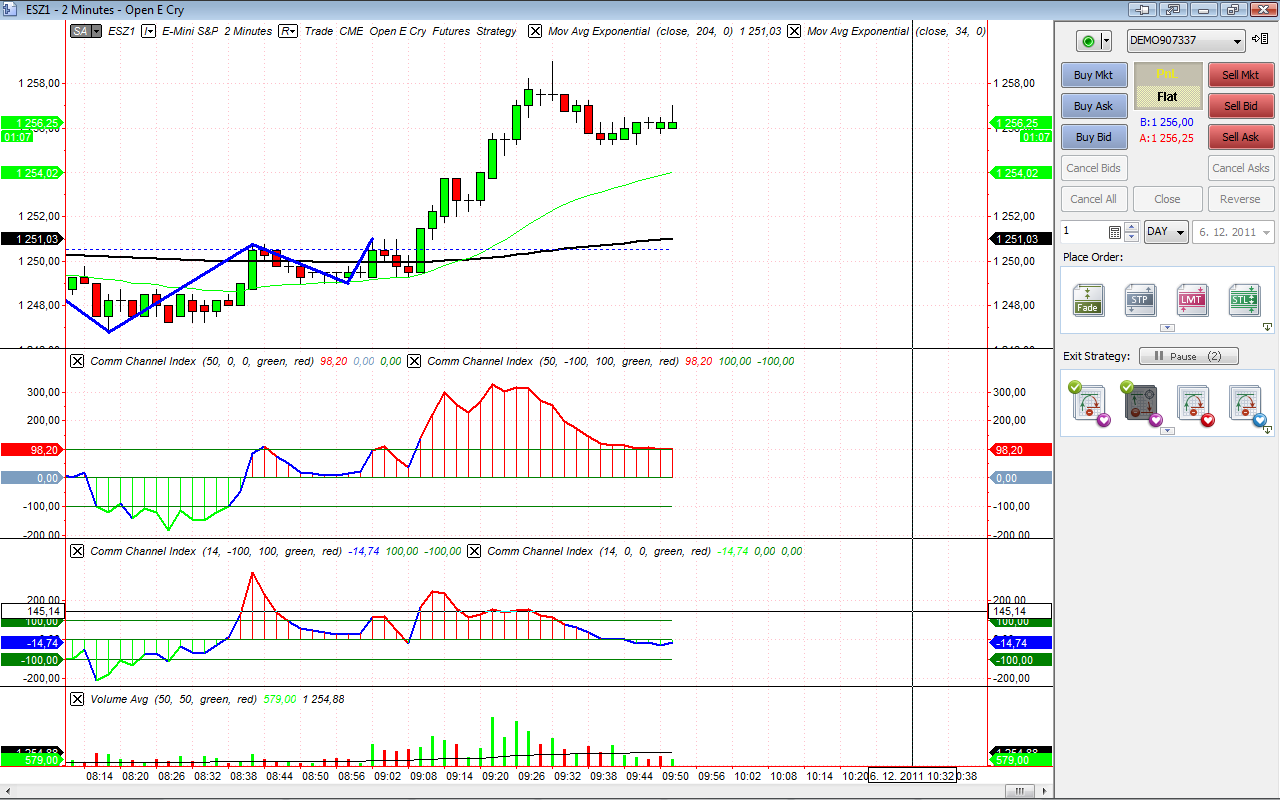The image size is (1280, 800).
Task: Click the bid price B:1 256,00
Action: pos(1167,122)
